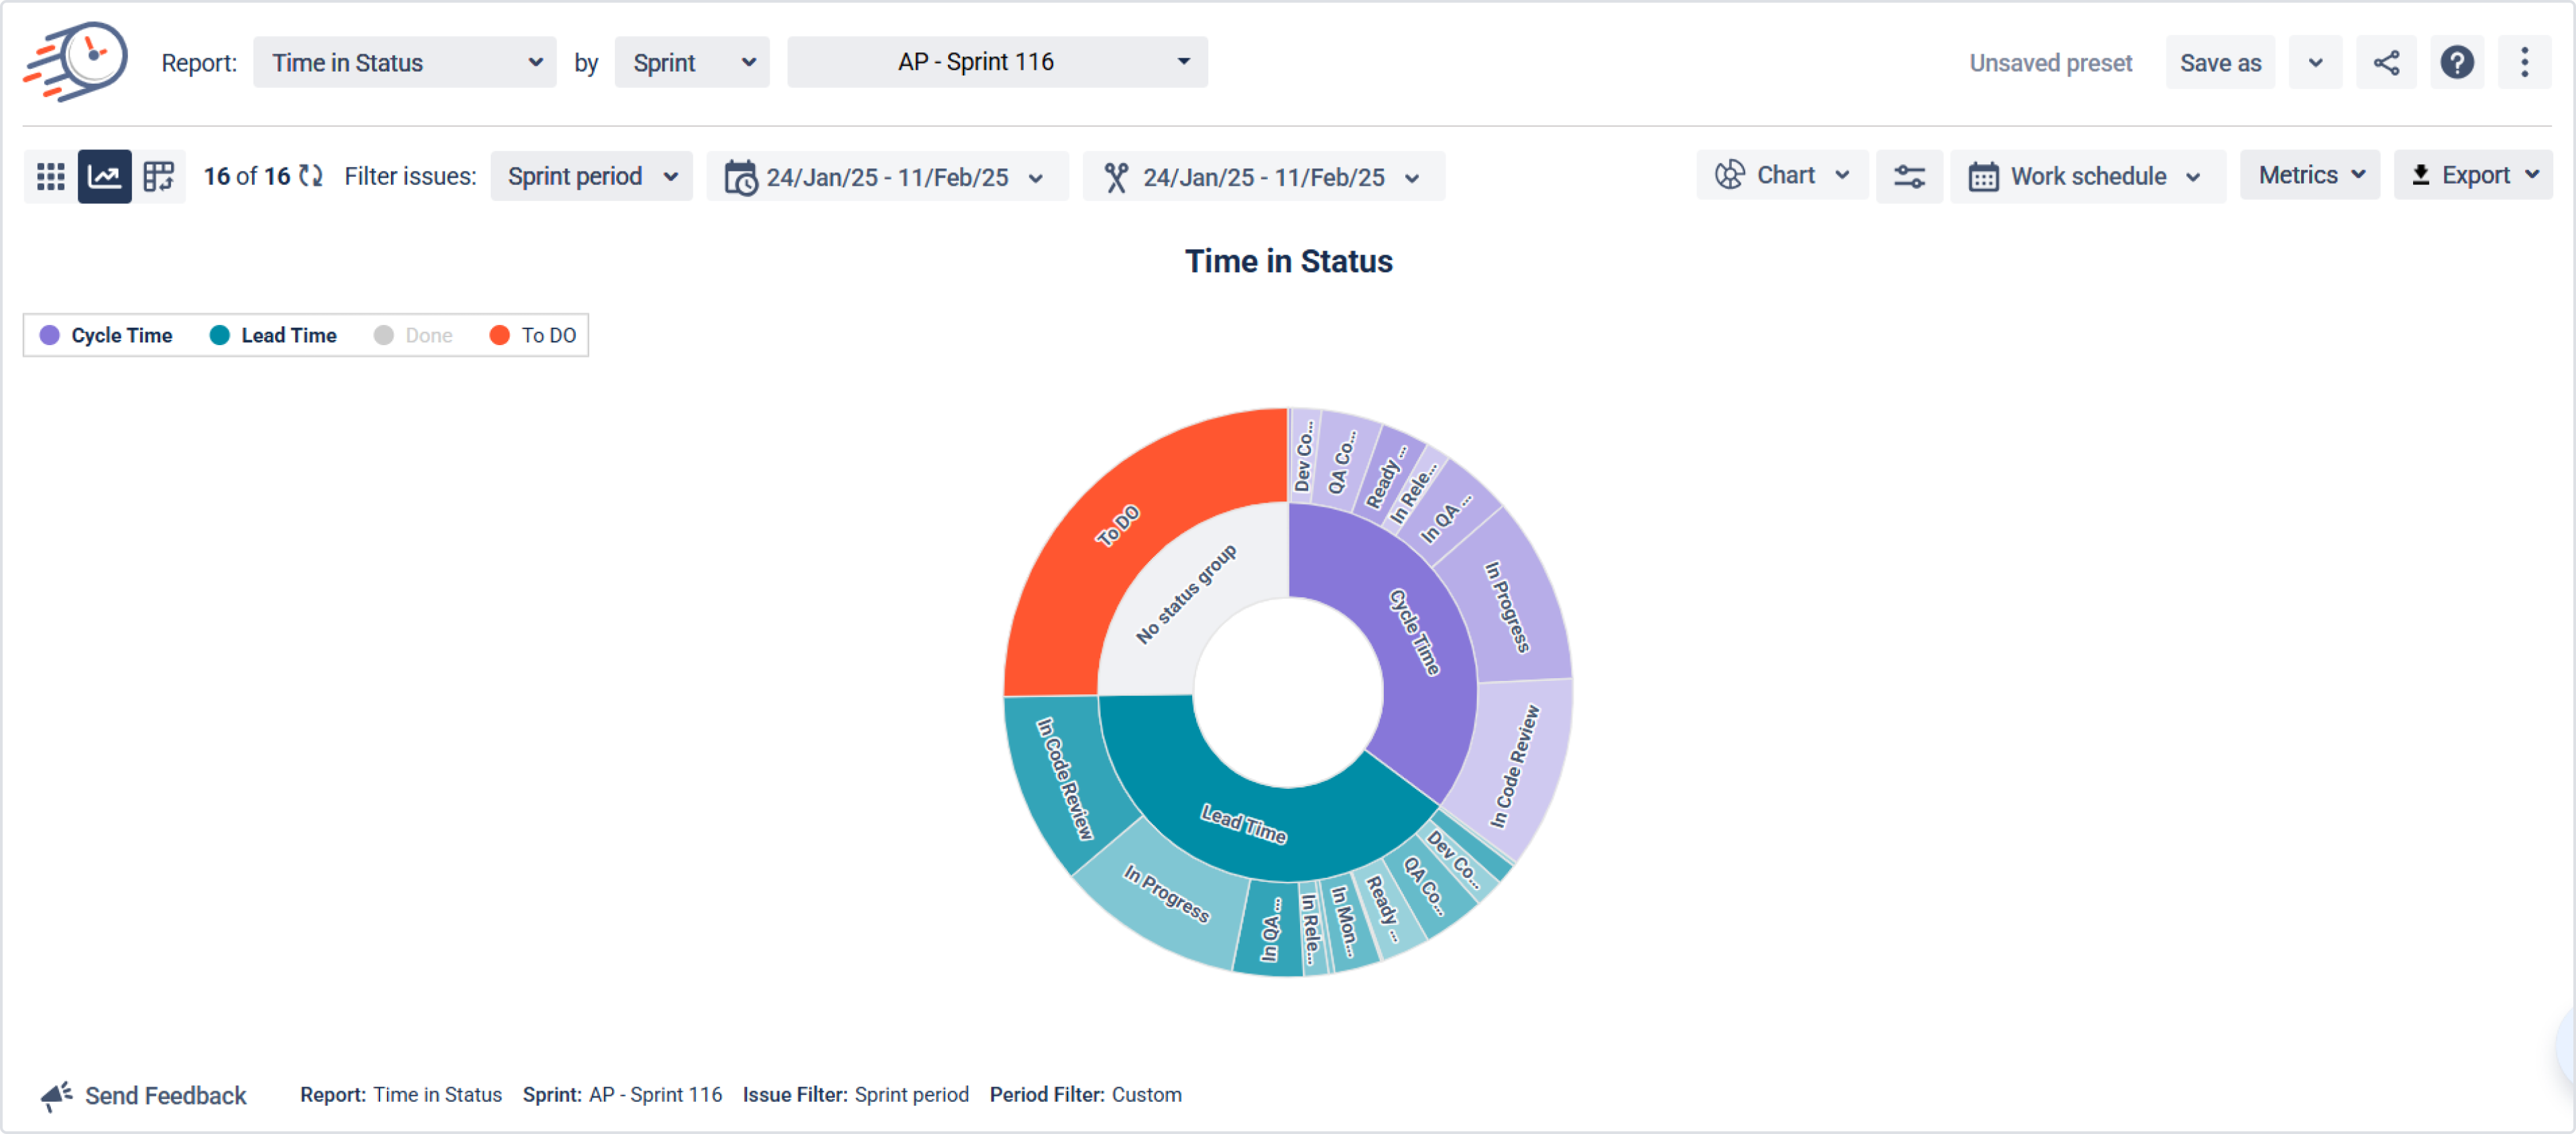This screenshot has height=1134, width=2576.
Task: Open the three-dot more options menu
Action: click(x=2524, y=63)
